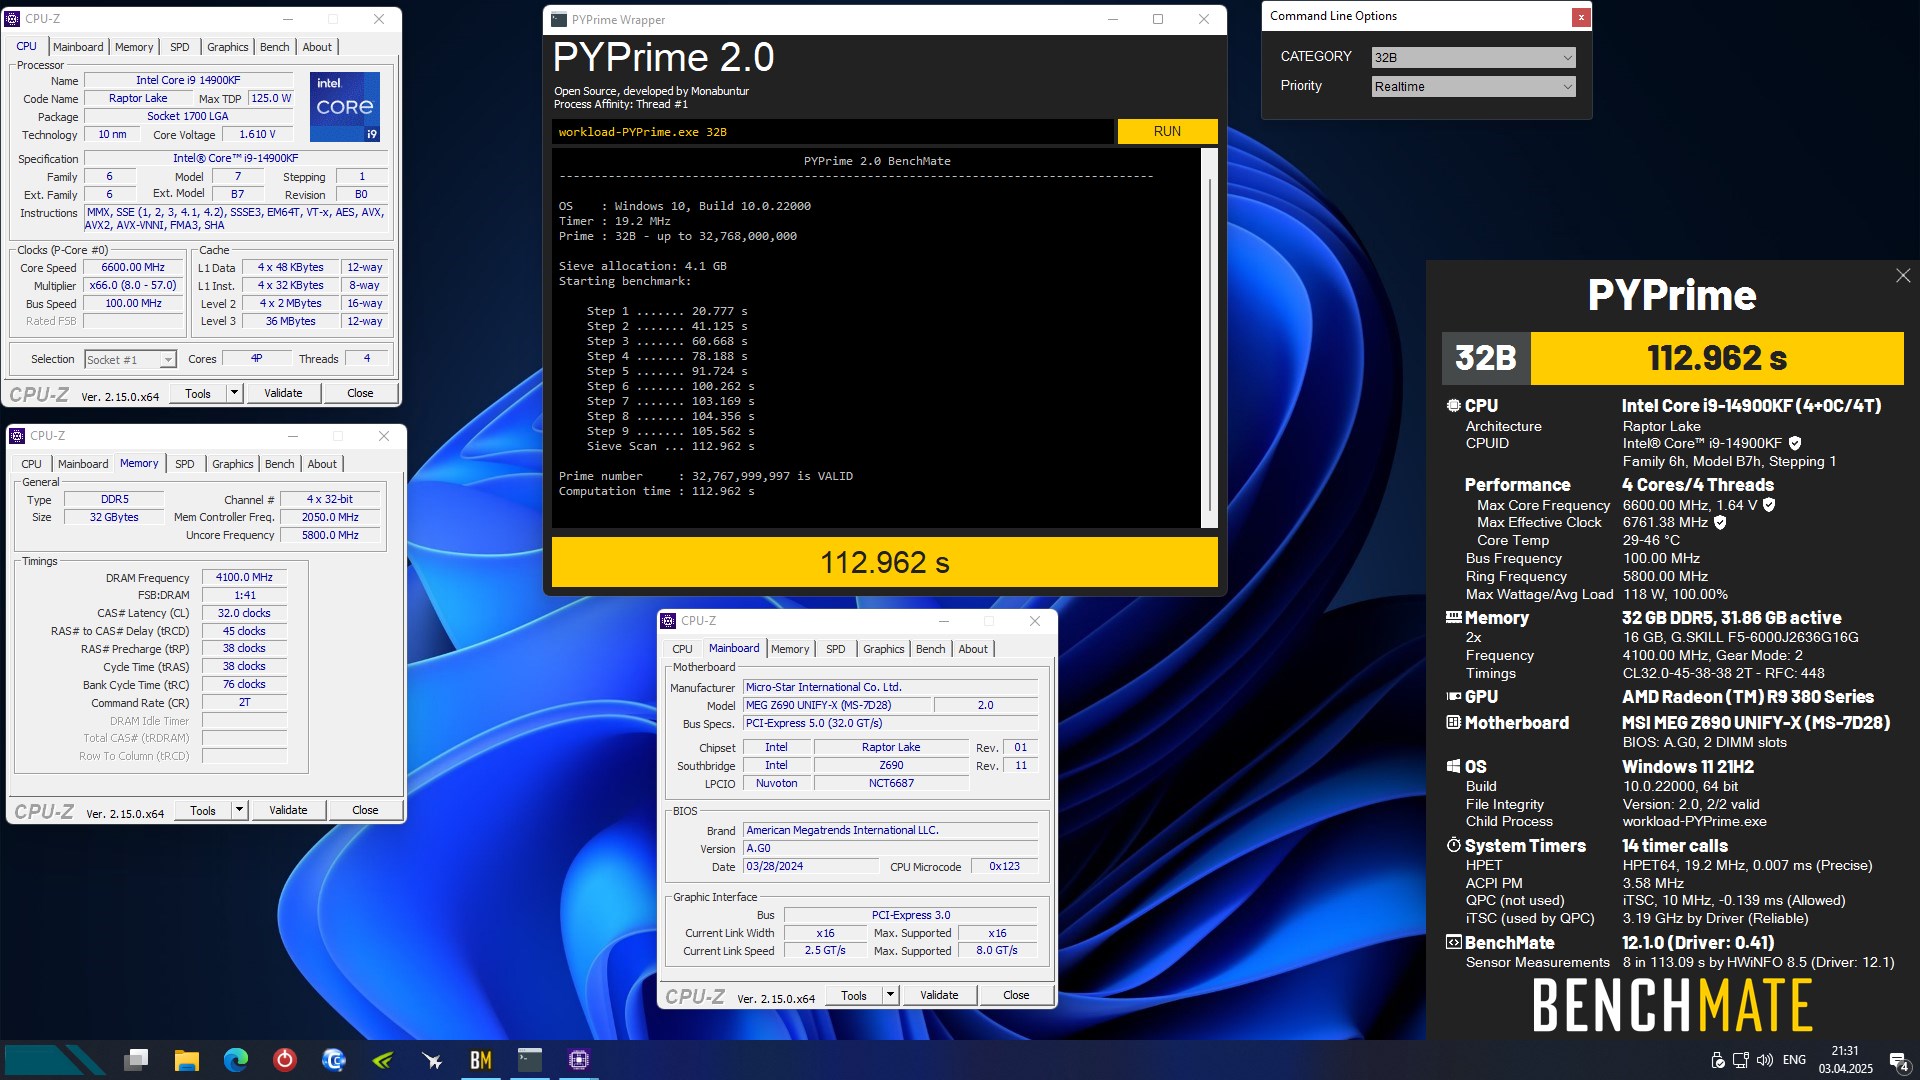Launch Microsoft Edge from the taskbar
The height and width of the screenshot is (1080, 1920).
236,1060
